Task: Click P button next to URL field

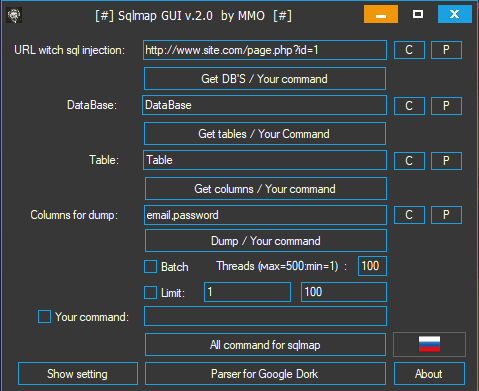Action: tap(446, 50)
